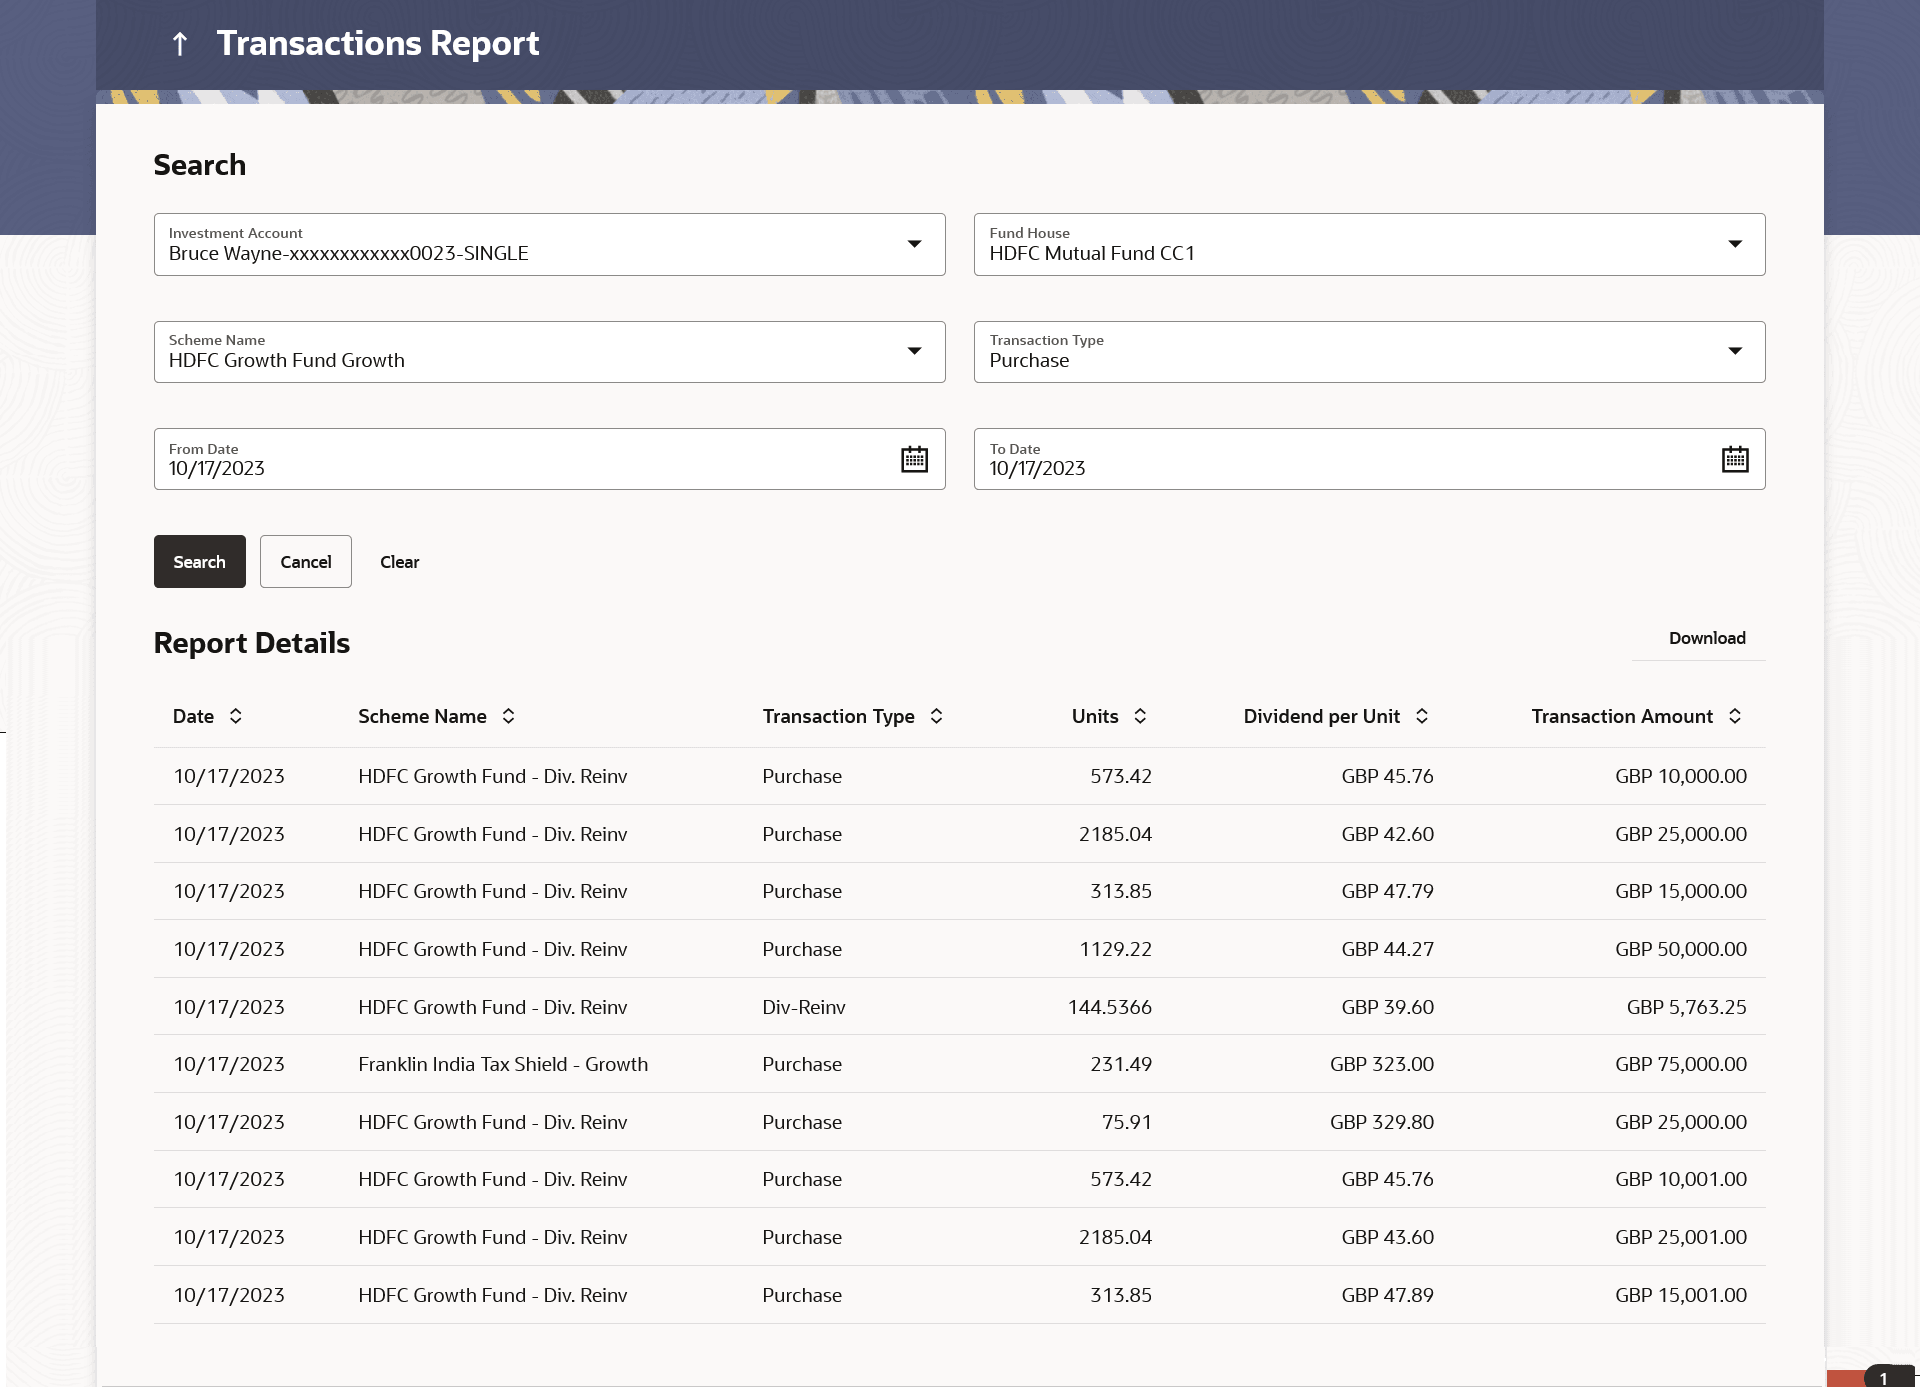Open the Transaction Type dropdown
Viewport: 1920px width, 1387px height.
[1735, 351]
